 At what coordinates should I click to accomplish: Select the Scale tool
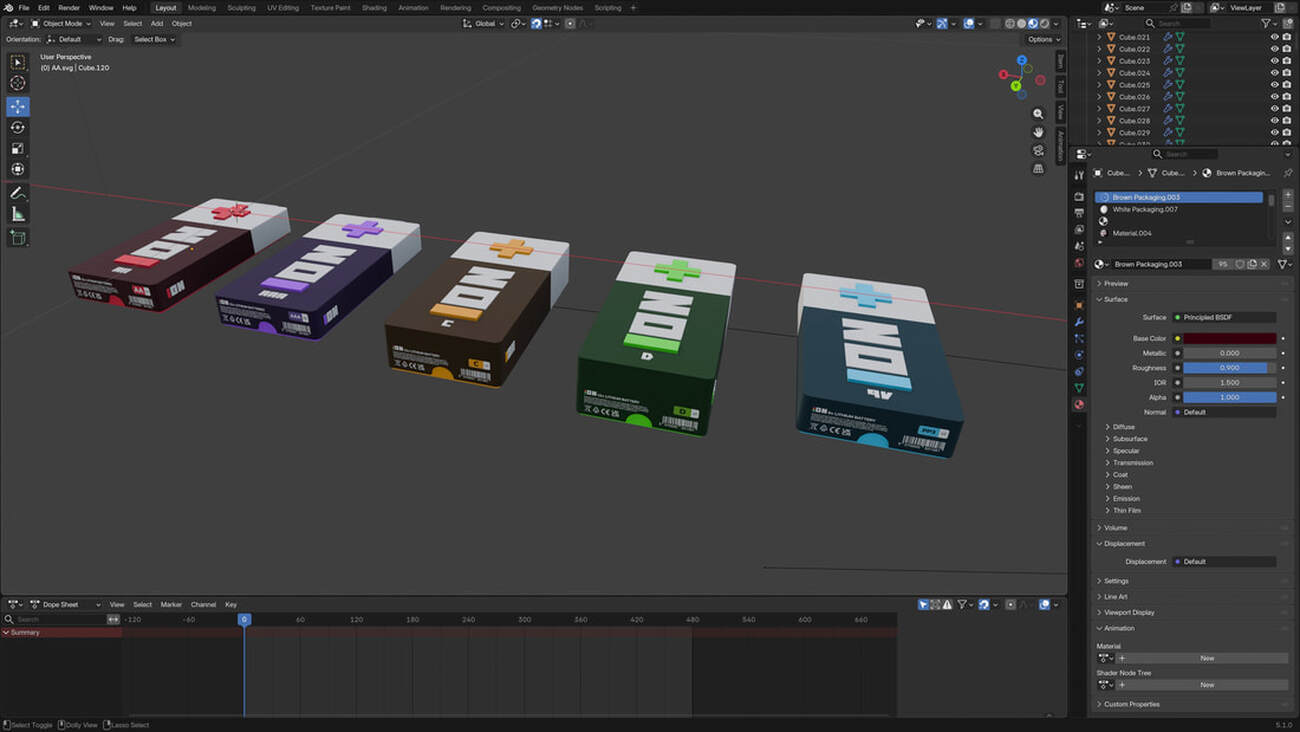tap(18, 148)
